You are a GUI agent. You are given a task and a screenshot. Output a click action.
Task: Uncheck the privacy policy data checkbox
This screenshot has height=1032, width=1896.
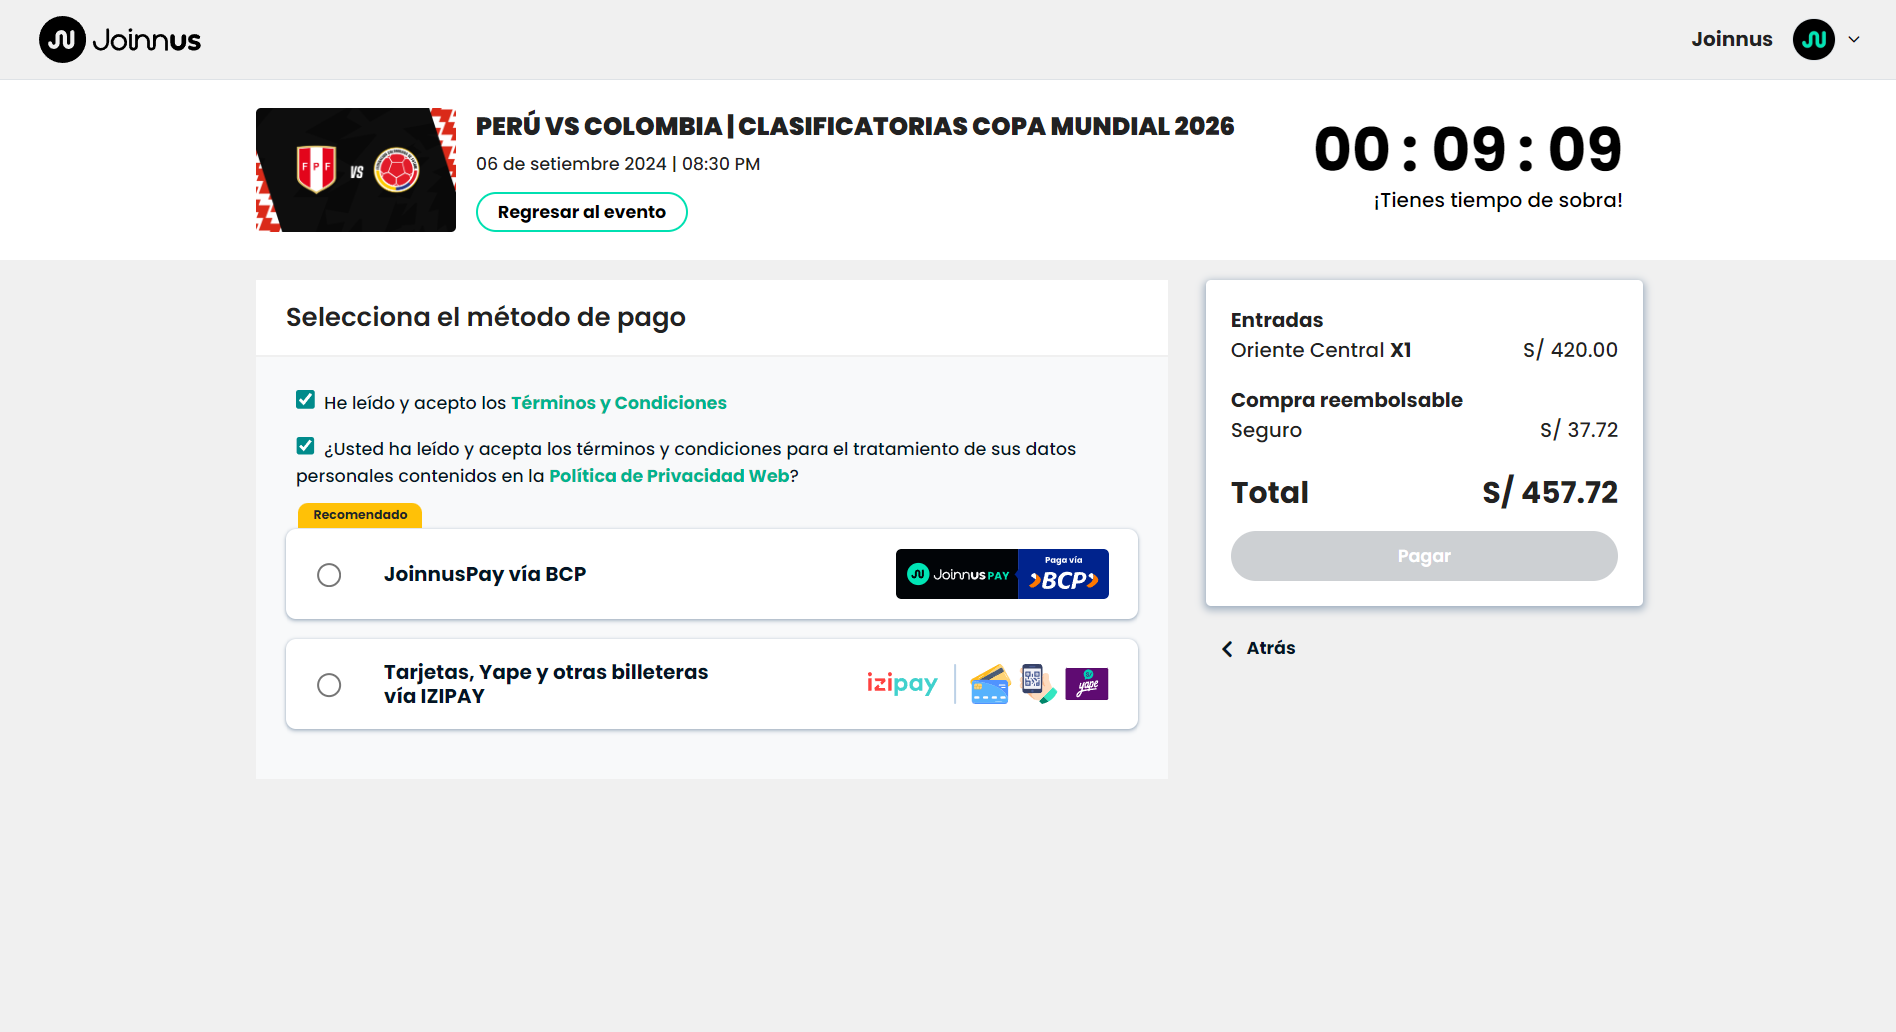(306, 446)
